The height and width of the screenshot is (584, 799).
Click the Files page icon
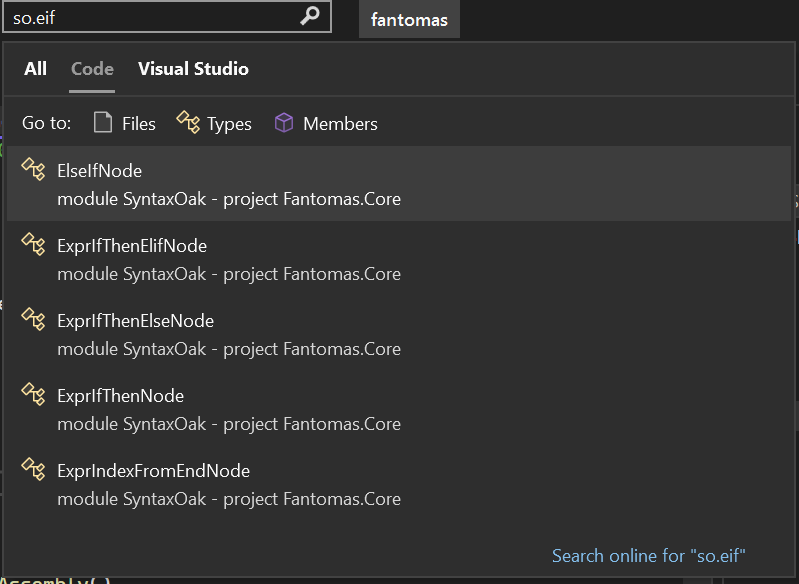pos(102,123)
